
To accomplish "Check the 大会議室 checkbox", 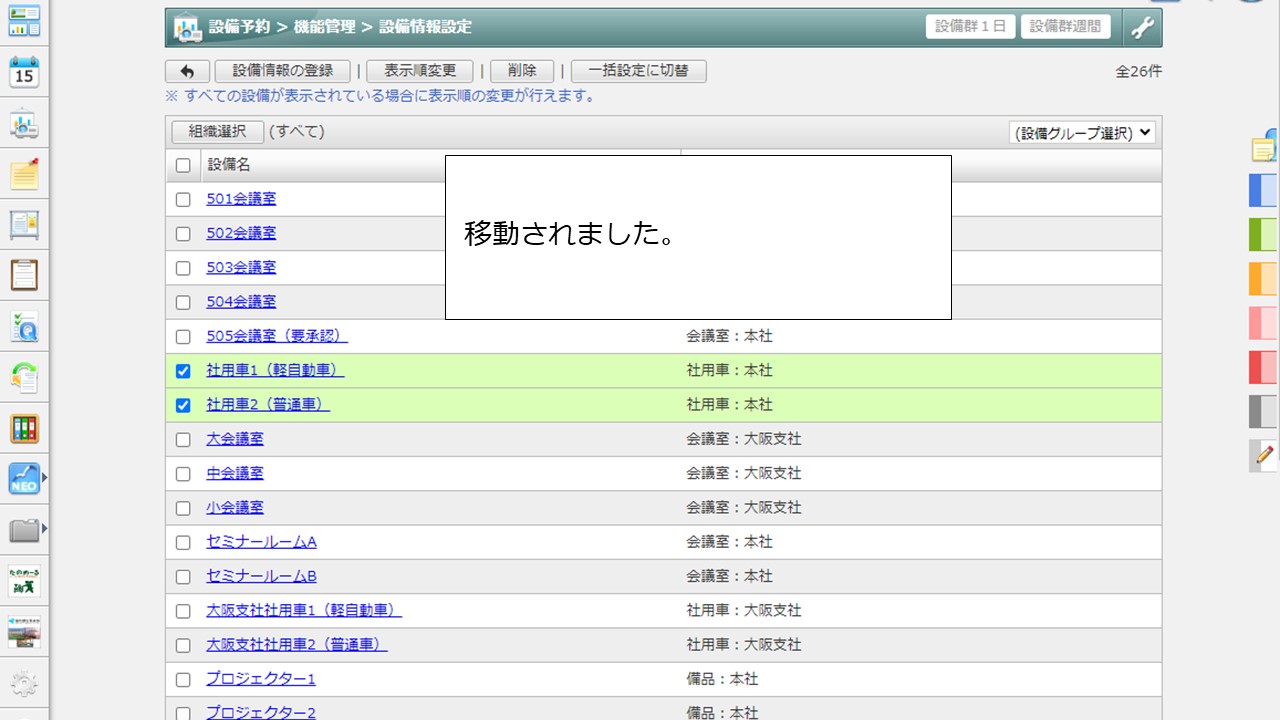I will 183,440.
